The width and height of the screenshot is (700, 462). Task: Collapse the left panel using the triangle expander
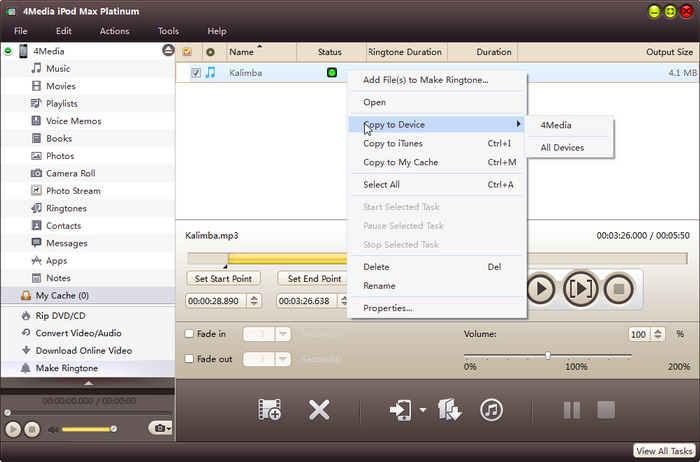88,382
